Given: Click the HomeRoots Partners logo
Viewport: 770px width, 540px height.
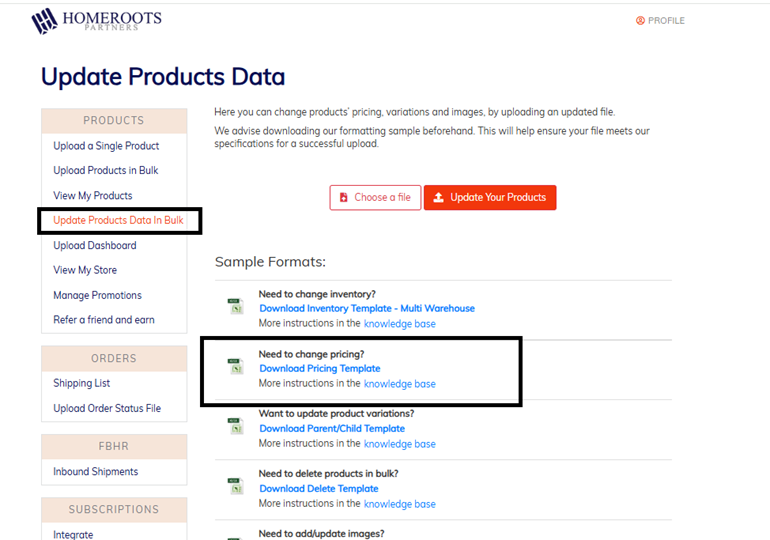Looking at the screenshot, I should click(x=96, y=21).
